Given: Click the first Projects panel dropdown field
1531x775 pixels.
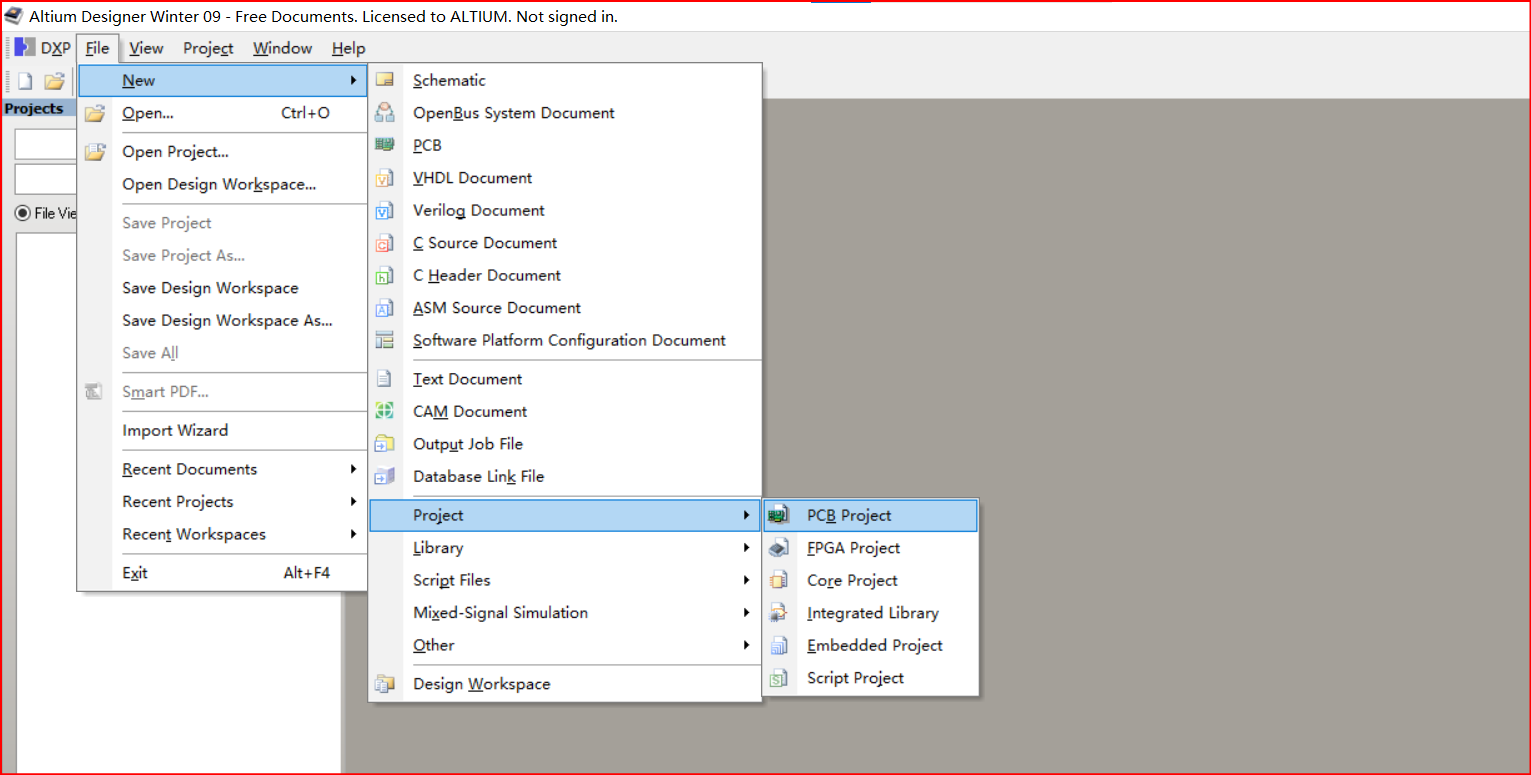Looking at the screenshot, I should (46, 144).
